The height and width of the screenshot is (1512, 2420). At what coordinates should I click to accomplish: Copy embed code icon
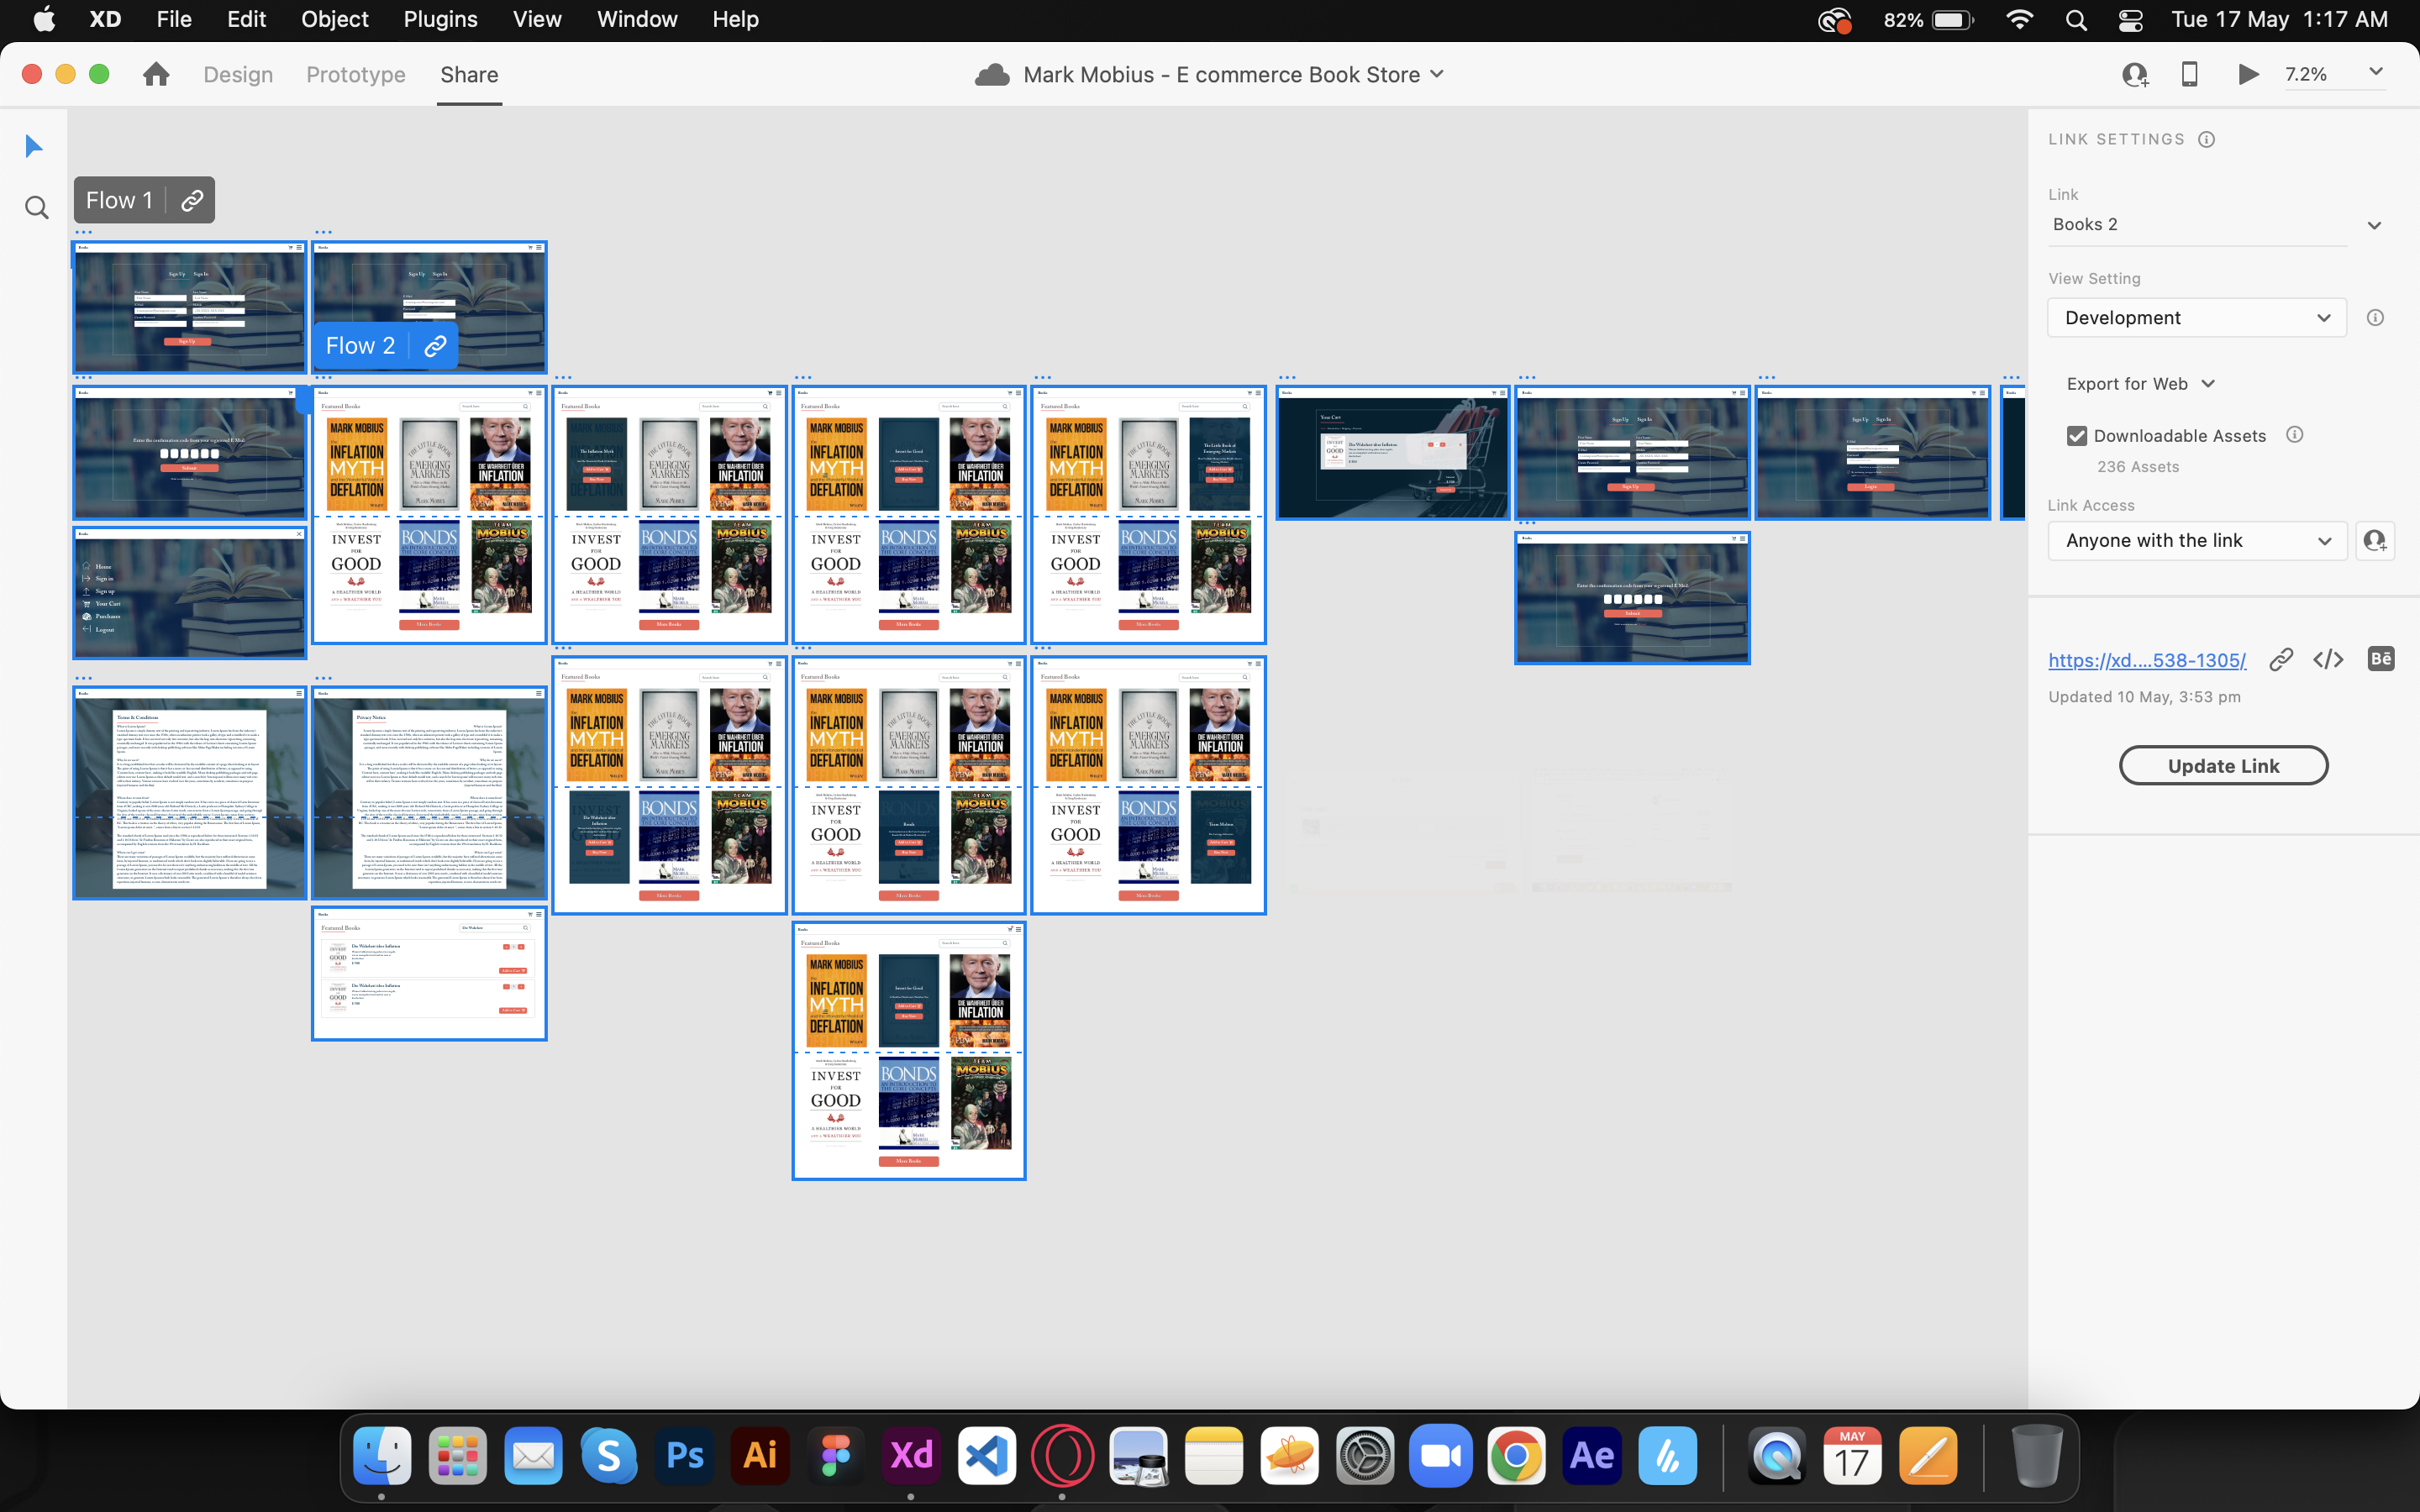(2328, 660)
